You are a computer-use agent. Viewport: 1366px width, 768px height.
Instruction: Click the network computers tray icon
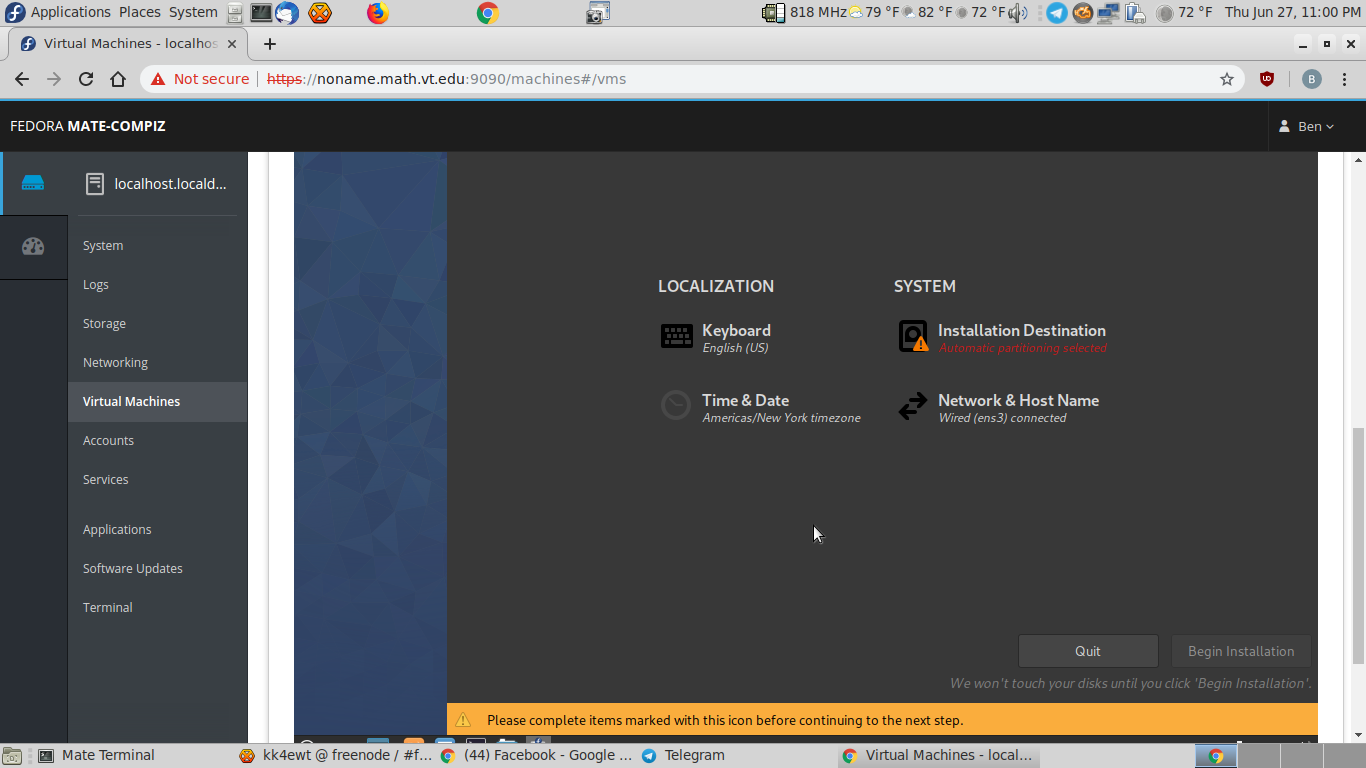[x=1108, y=13]
